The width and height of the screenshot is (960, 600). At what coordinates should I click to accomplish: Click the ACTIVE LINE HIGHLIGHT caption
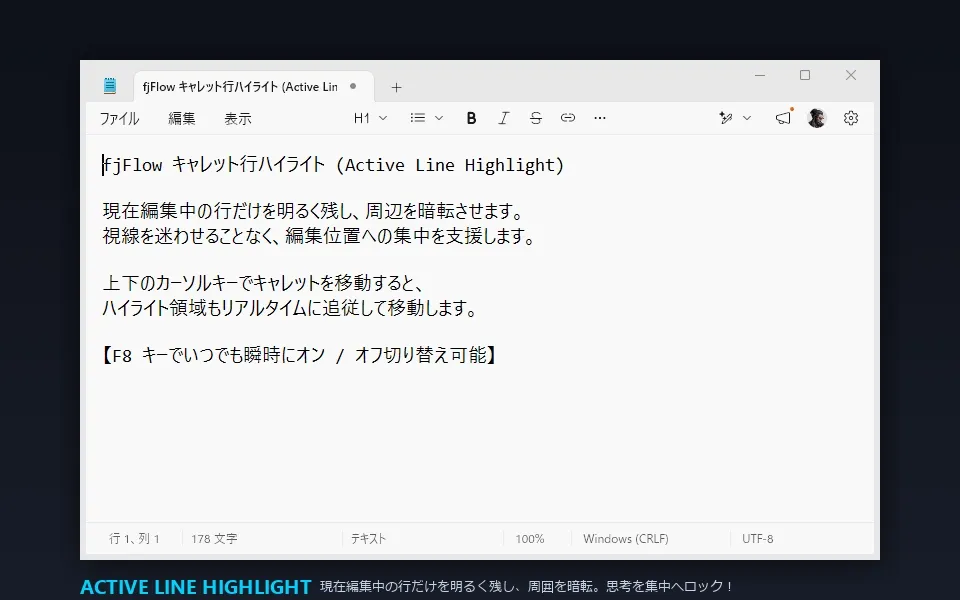tap(196, 587)
